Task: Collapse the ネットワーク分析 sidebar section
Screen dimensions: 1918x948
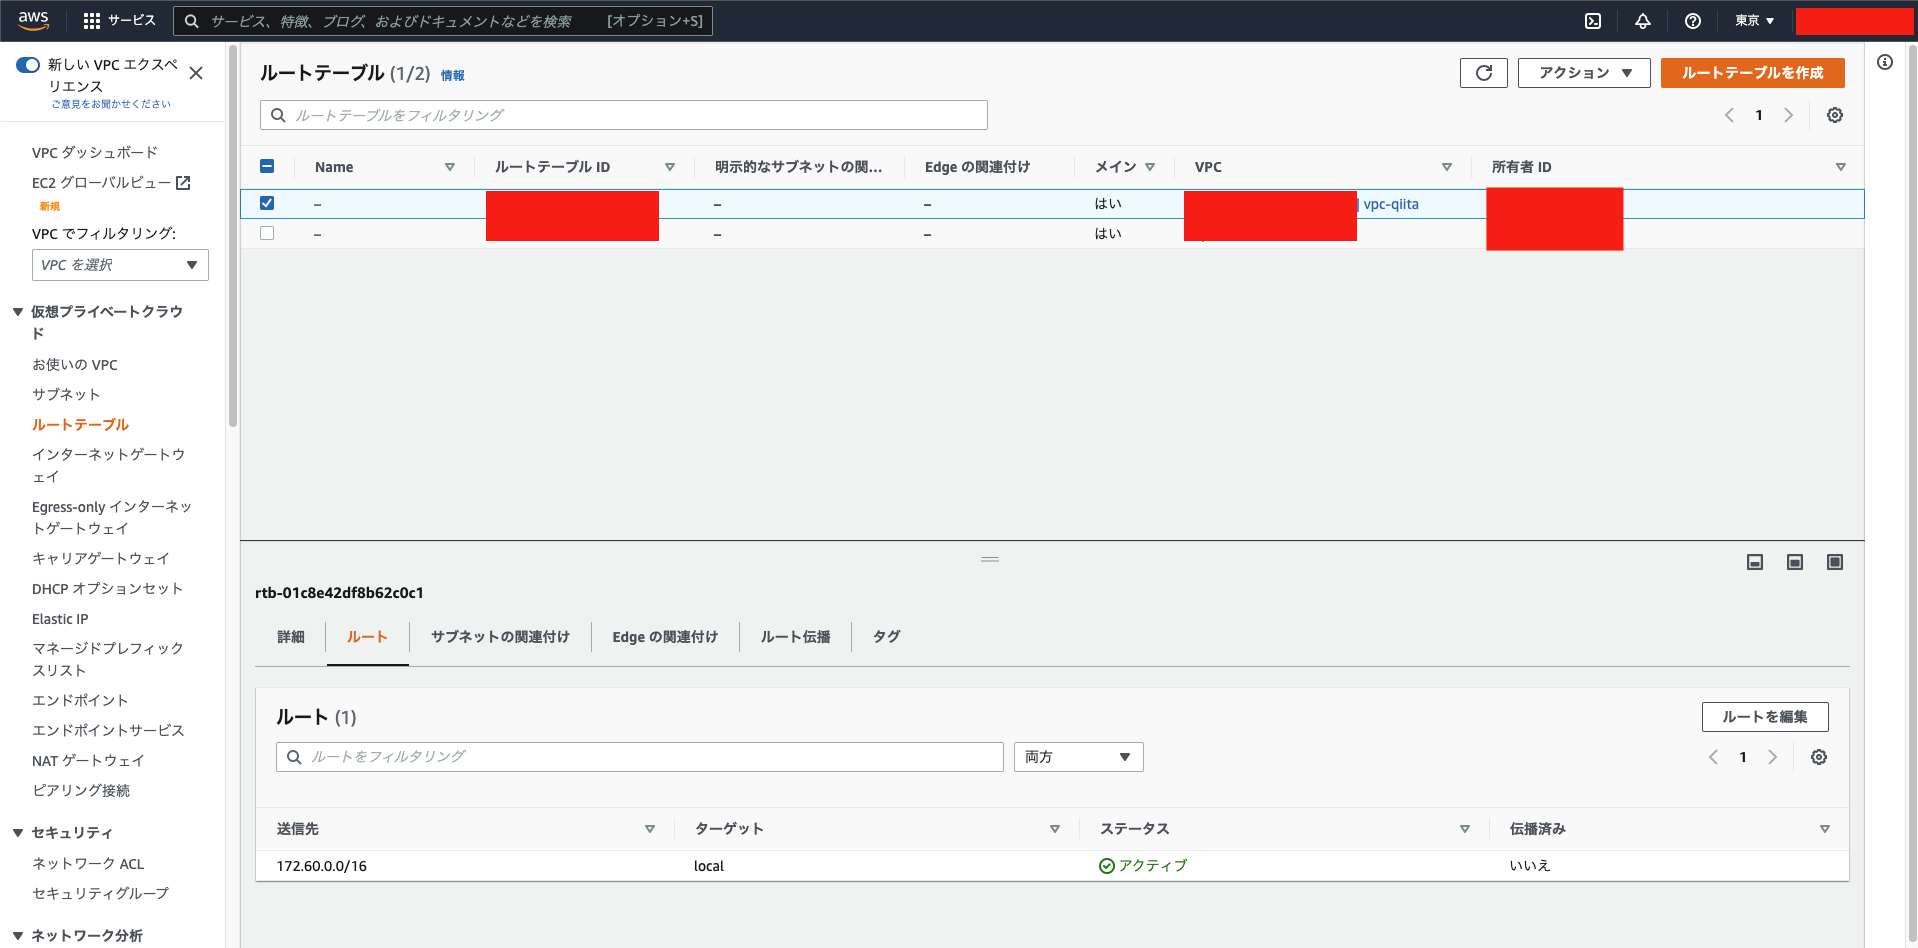Action: click(18, 936)
